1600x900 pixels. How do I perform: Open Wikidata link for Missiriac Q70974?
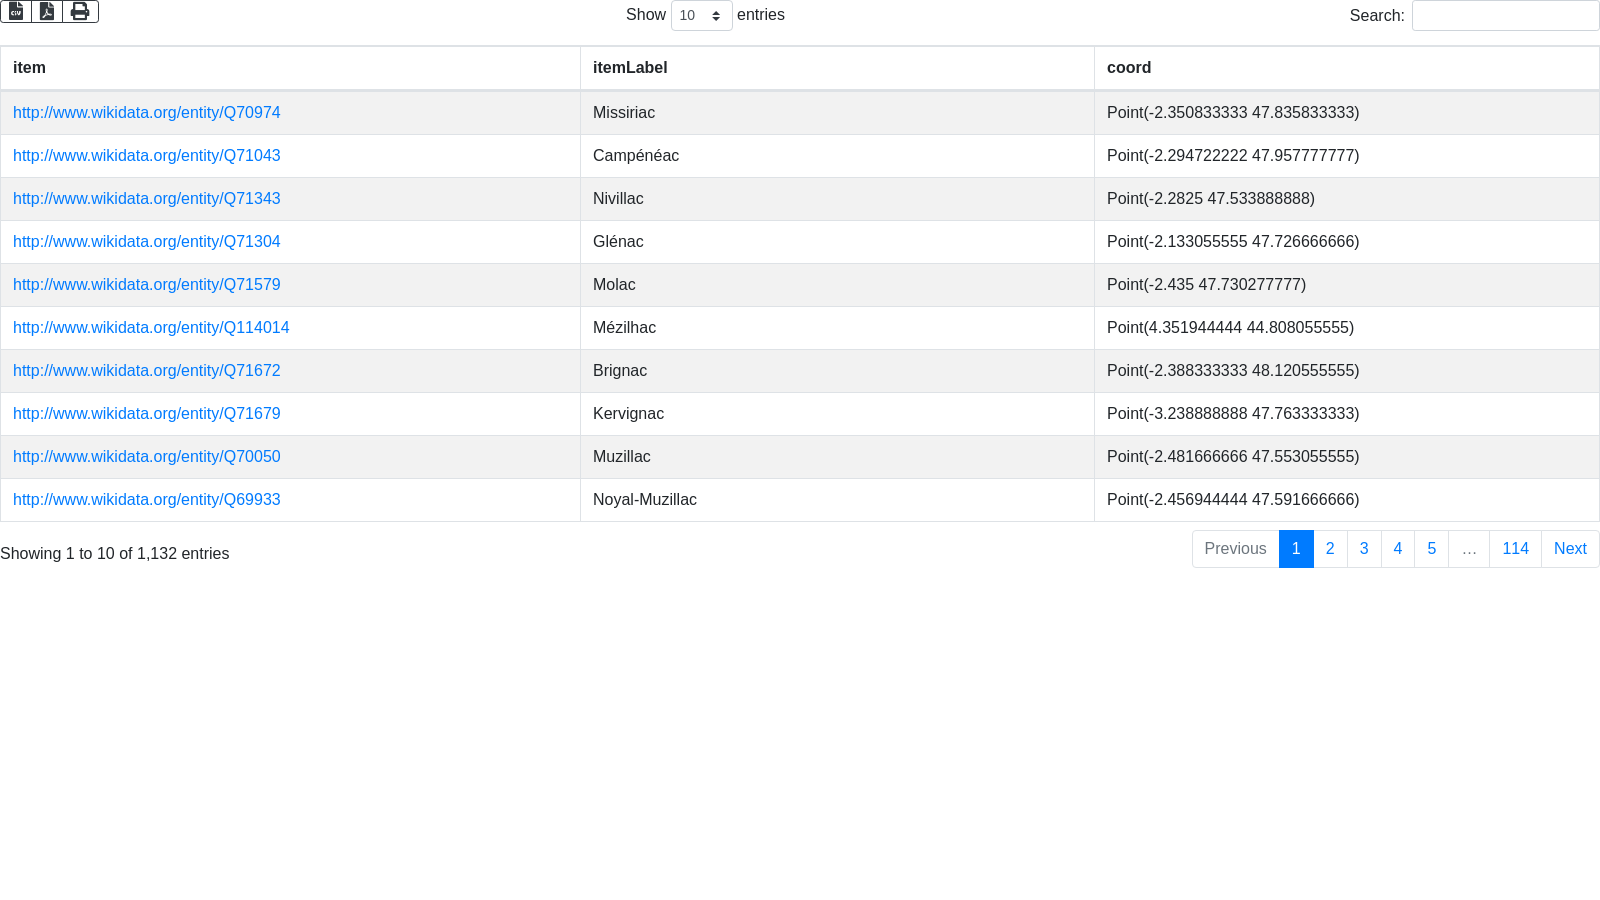point(147,113)
